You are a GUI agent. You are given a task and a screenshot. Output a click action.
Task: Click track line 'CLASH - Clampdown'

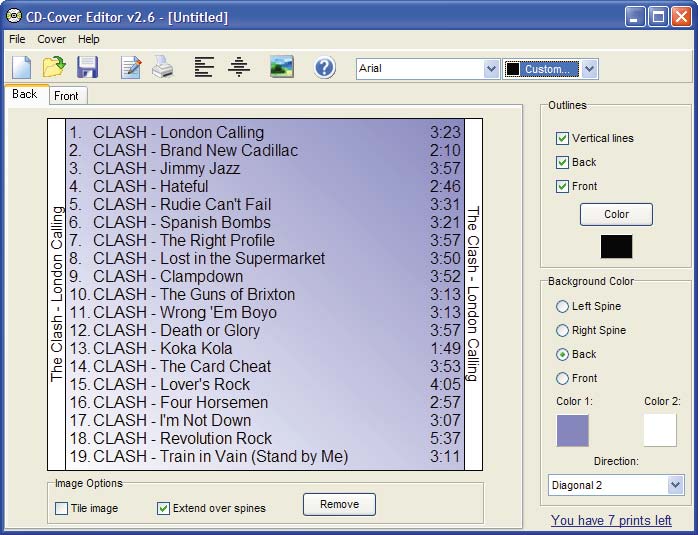pos(168,276)
